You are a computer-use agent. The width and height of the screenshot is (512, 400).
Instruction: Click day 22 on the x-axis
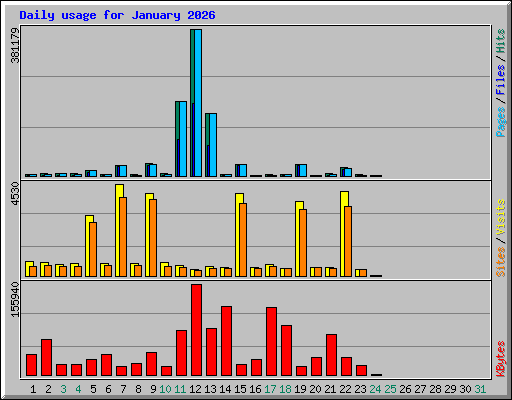345,389
